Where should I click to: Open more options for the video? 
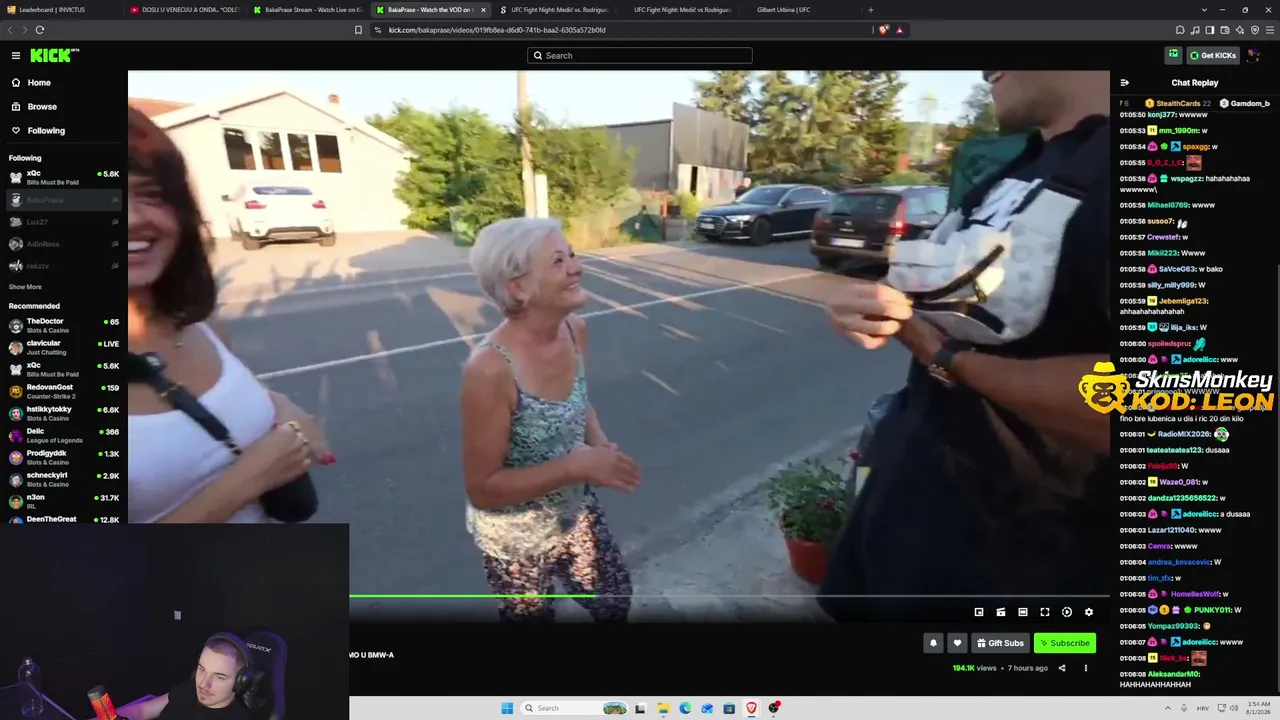coord(1086,668)
